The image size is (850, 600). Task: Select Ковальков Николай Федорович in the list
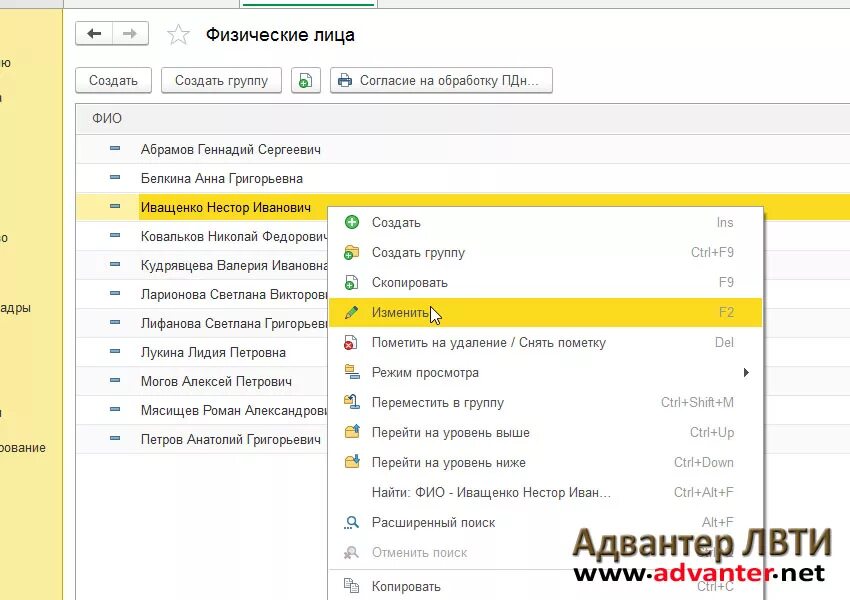click(234, 236)
